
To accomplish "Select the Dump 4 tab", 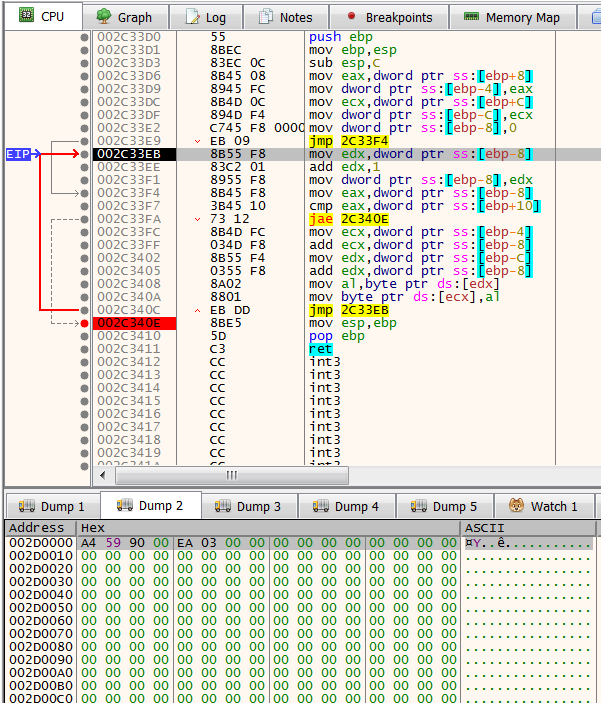I will [x=347, y=506].
